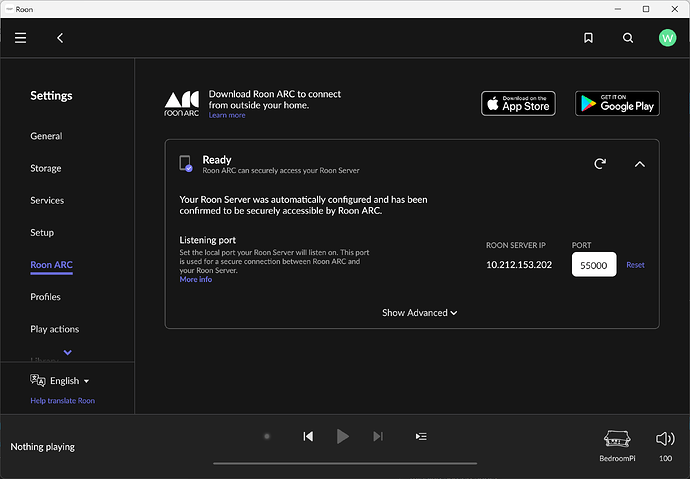
Task: Click the playback seek bar
Action: click(x=345, y=463)
